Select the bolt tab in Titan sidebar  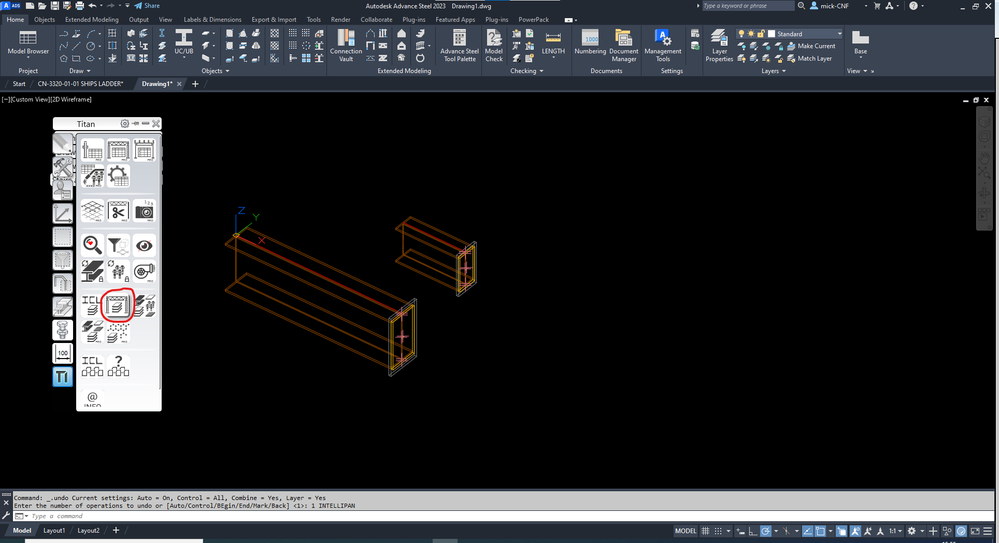pos(62,330)
